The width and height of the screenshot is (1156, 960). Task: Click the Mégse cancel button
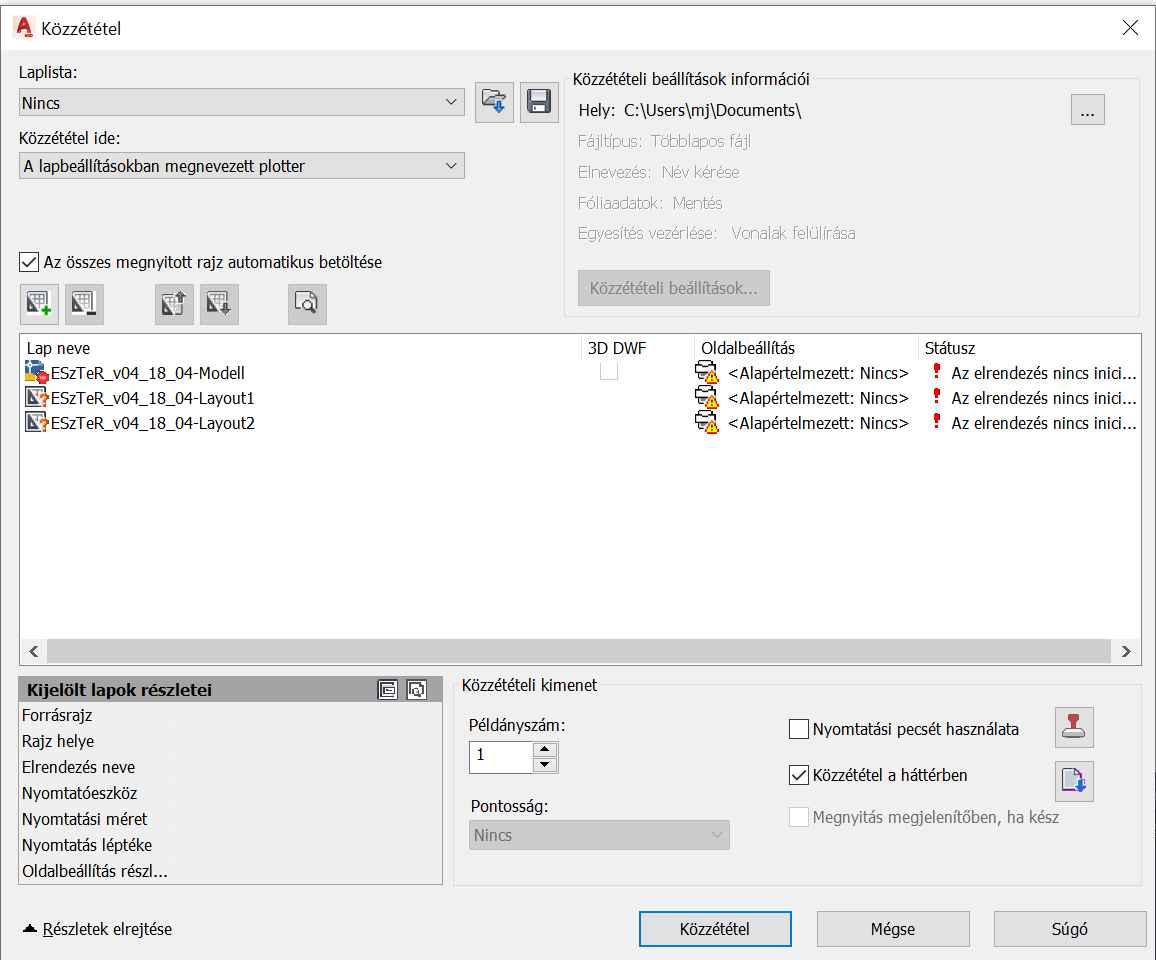point(892,929)
